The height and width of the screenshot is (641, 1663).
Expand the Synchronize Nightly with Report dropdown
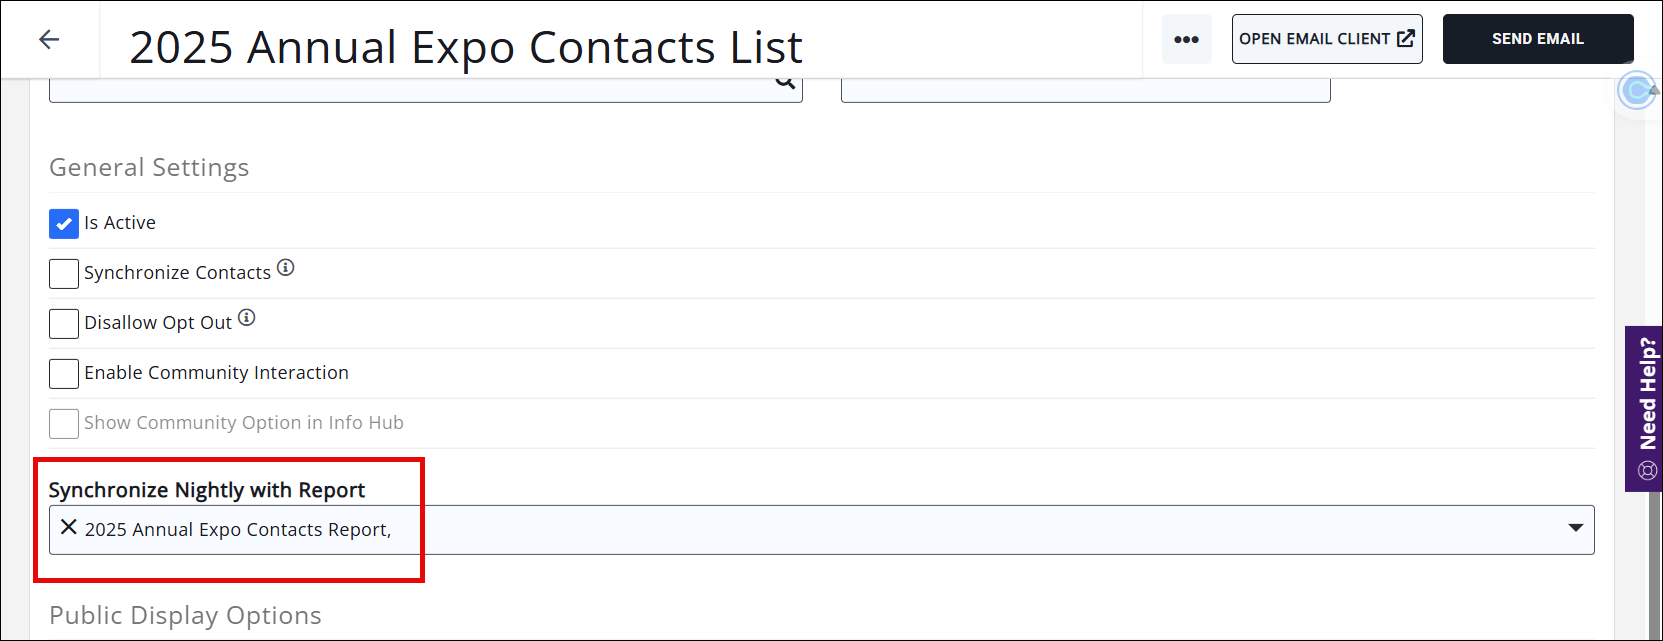coord(1576,529)
